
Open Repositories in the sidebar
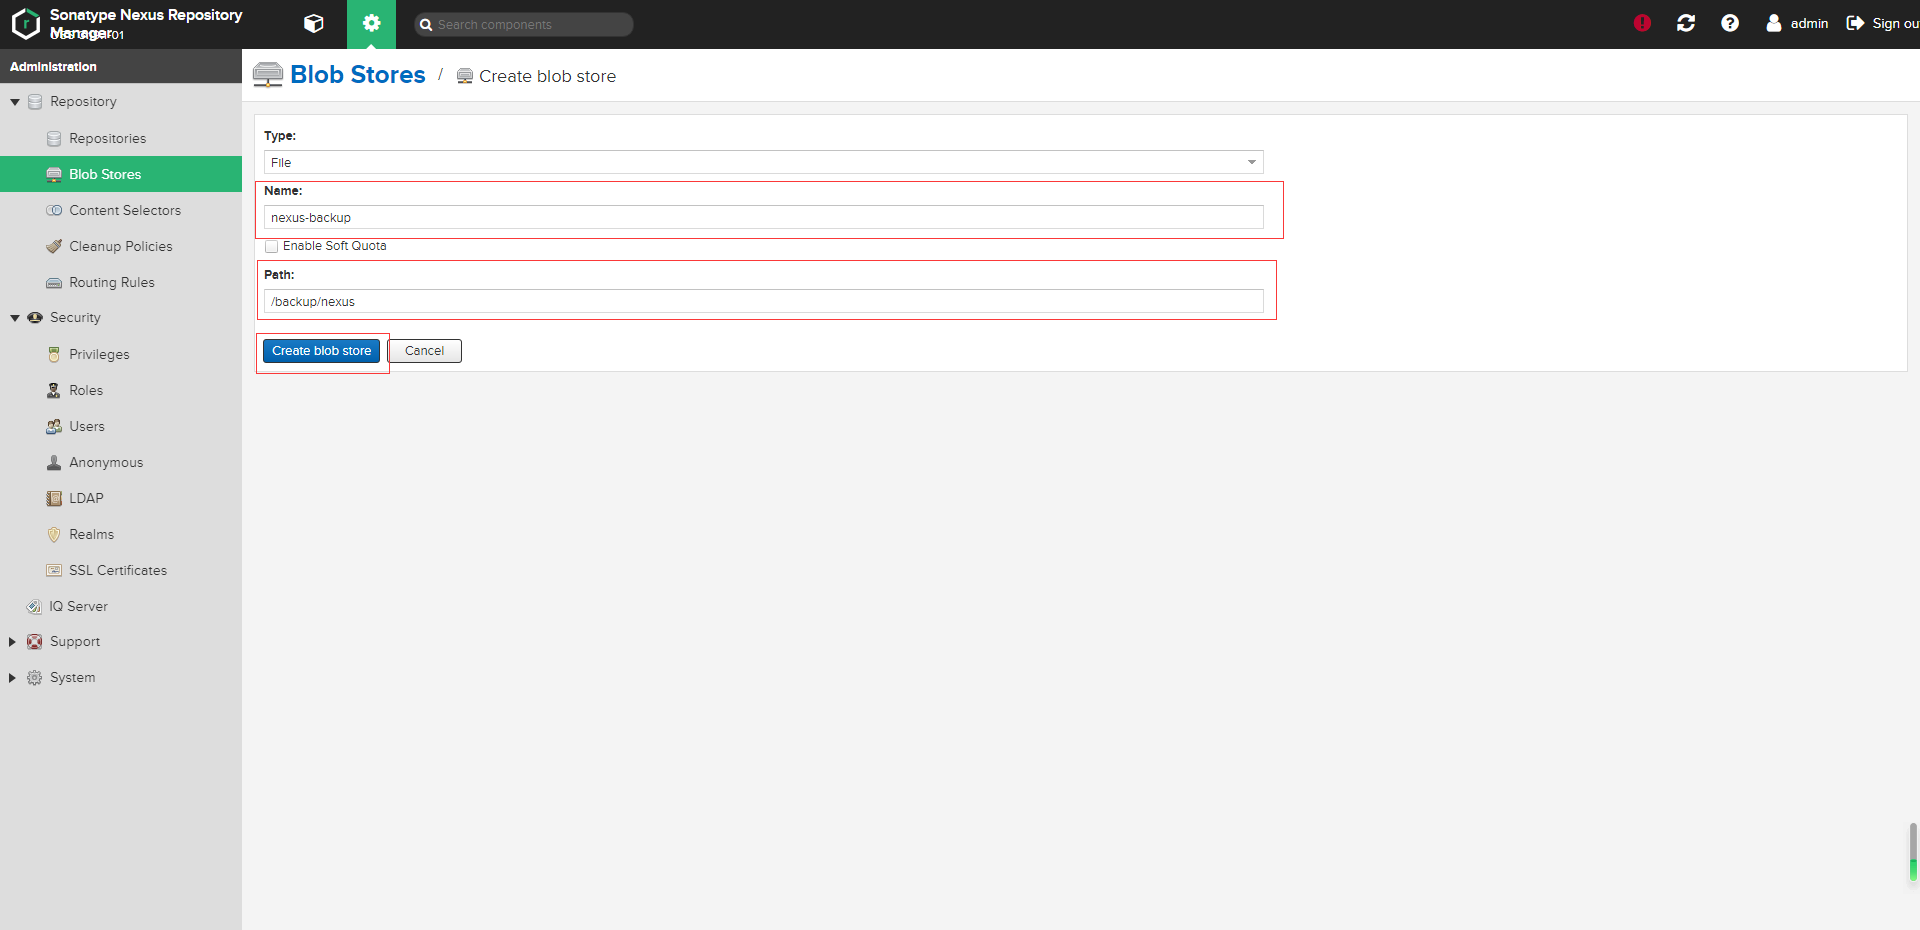pyautogui.click(x=121, y=138)
